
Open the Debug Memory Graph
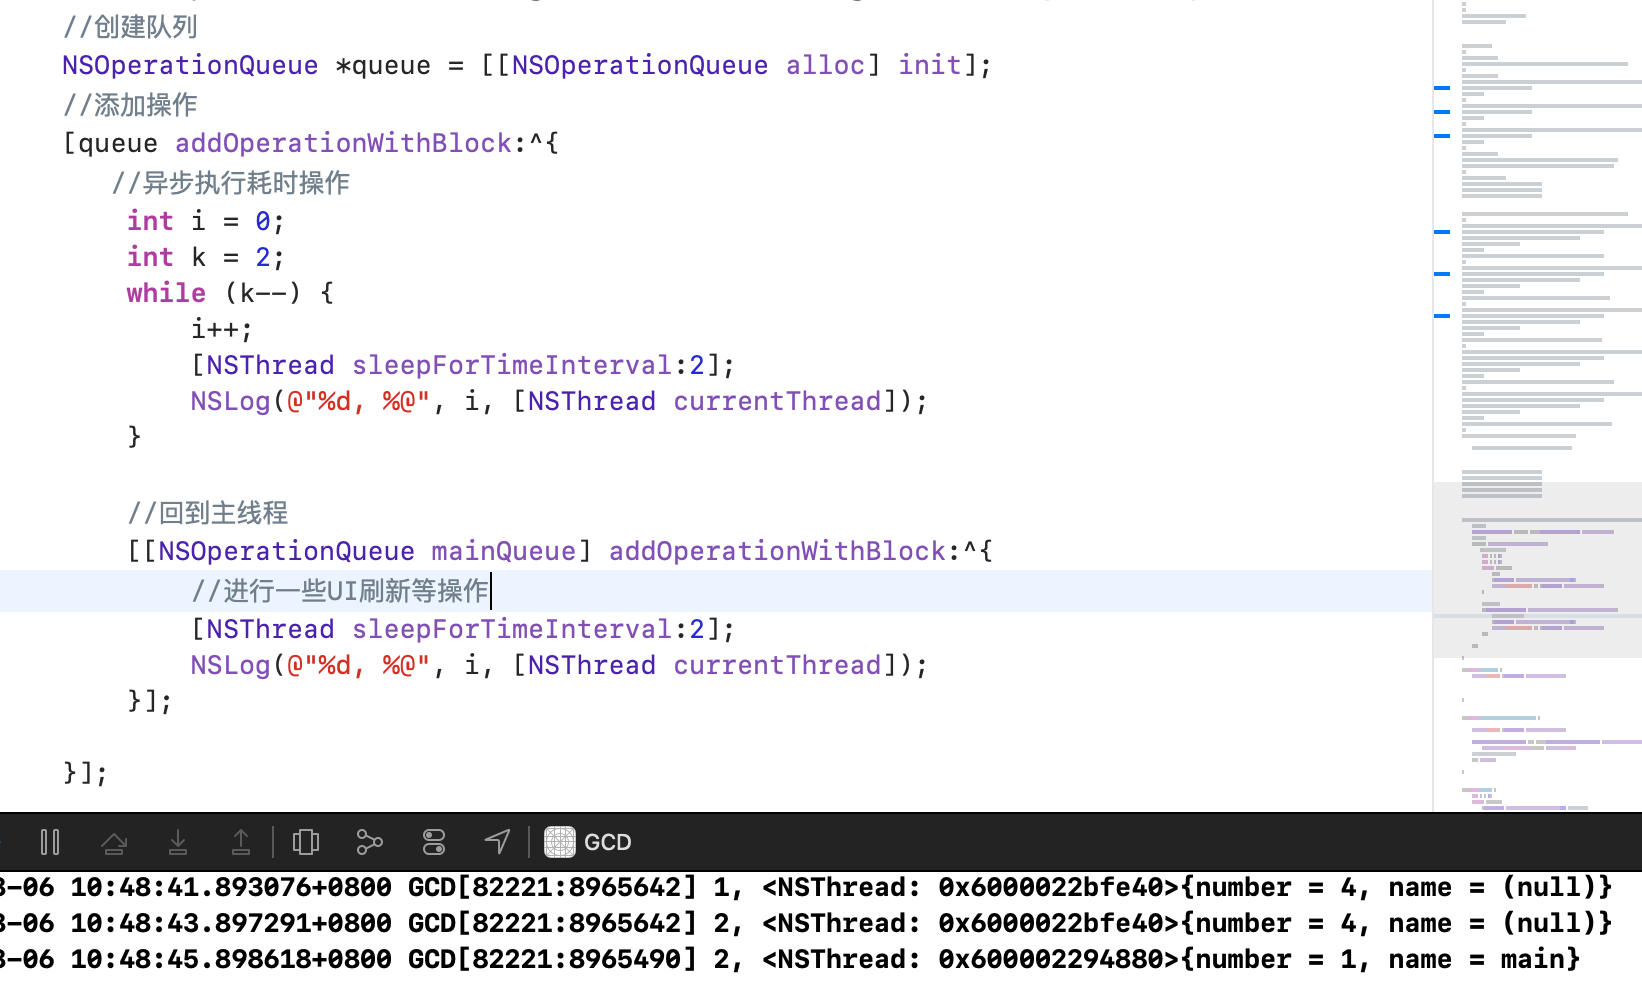click(x=369, y=842)
